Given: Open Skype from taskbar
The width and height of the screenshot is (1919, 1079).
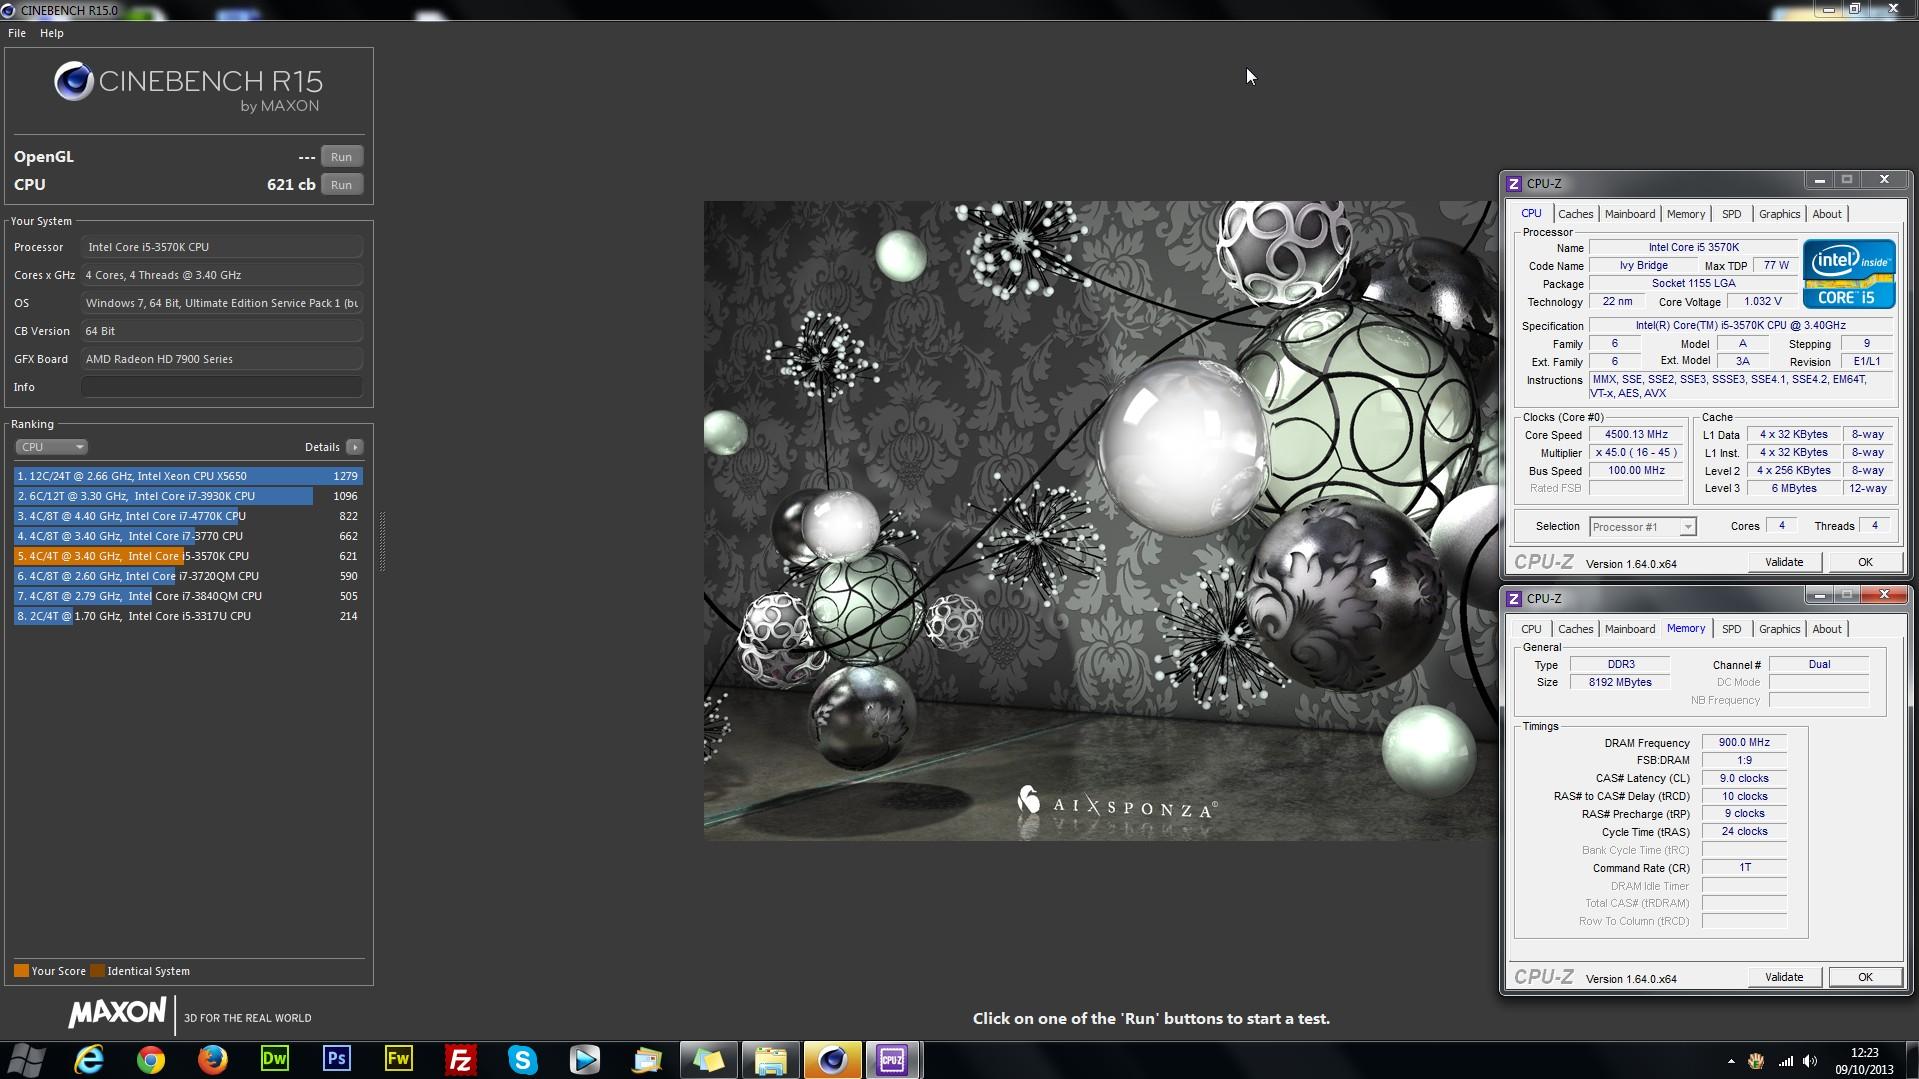Looking at the screenshot, I should coord(523,1059).
